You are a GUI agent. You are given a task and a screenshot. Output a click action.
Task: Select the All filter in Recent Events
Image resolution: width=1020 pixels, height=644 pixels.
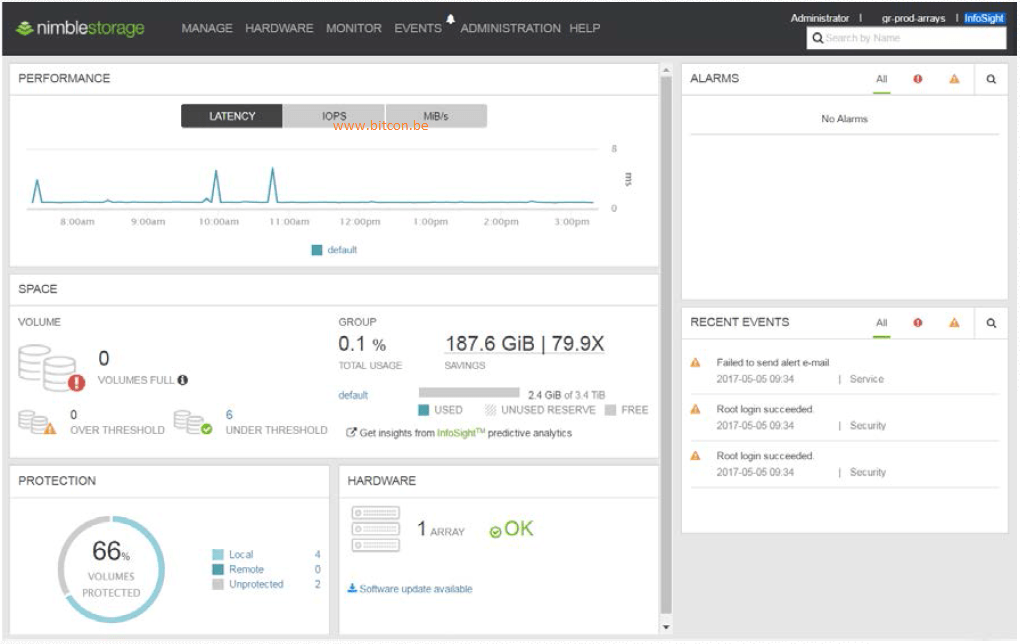tap(881, 323)
